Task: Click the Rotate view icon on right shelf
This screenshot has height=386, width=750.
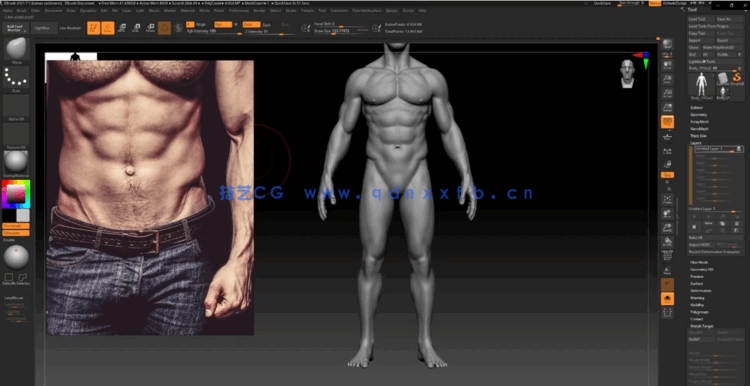Action: (667, 242)
